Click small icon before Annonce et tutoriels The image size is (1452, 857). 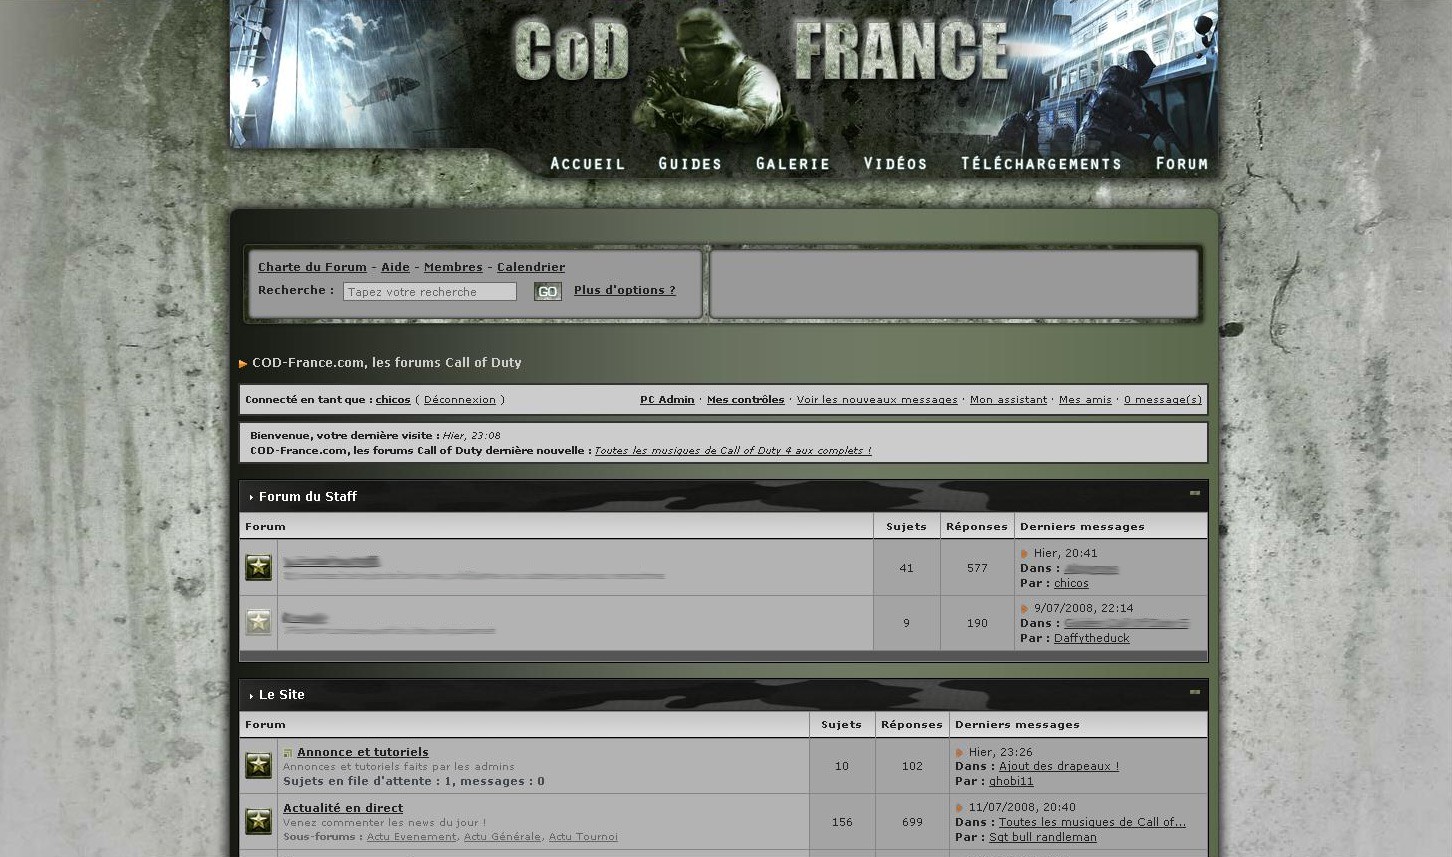pos(288,753)
